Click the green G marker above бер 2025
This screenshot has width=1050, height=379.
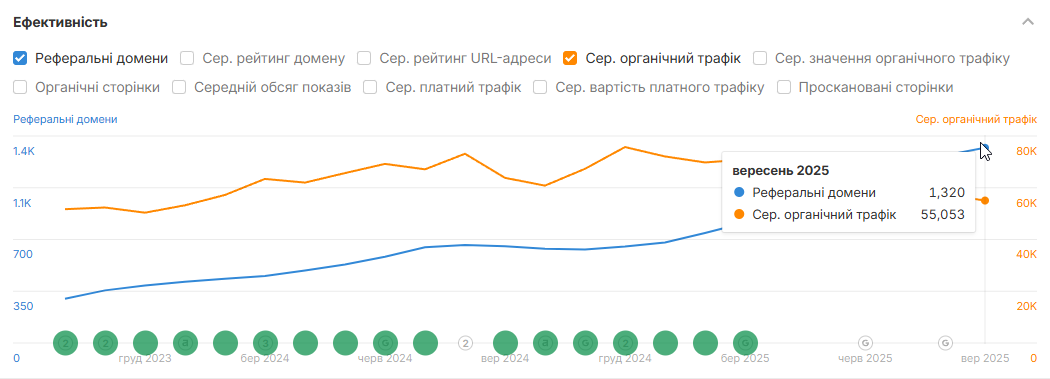[745, 343]
